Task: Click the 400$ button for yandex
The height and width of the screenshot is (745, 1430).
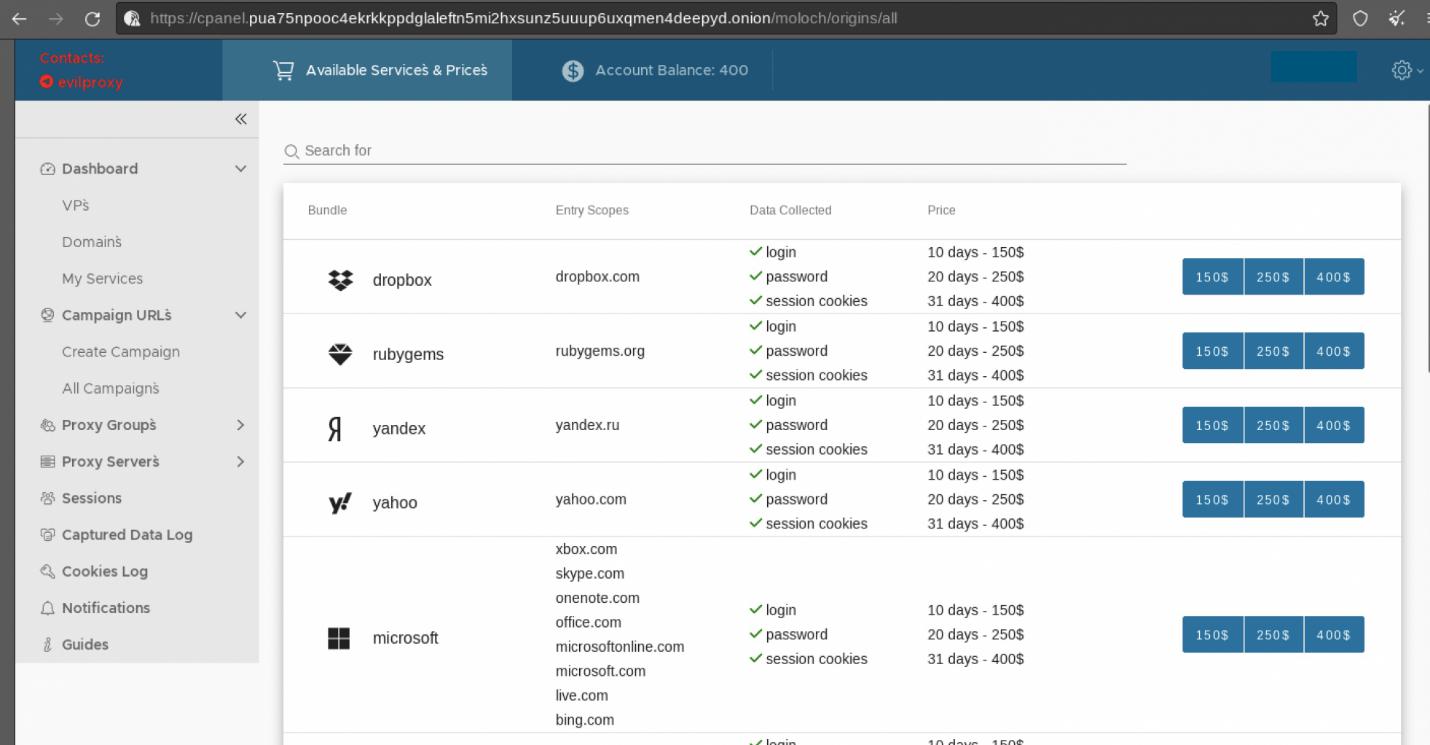Action: tap(1334, 425)
